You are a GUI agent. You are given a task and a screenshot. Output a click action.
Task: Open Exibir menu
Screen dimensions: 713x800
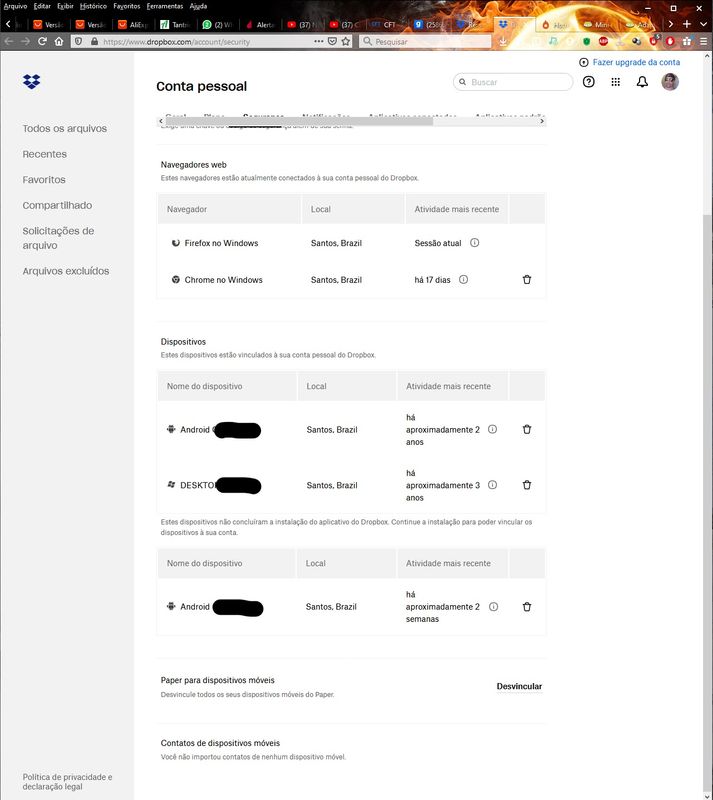[x=65, y=6]
